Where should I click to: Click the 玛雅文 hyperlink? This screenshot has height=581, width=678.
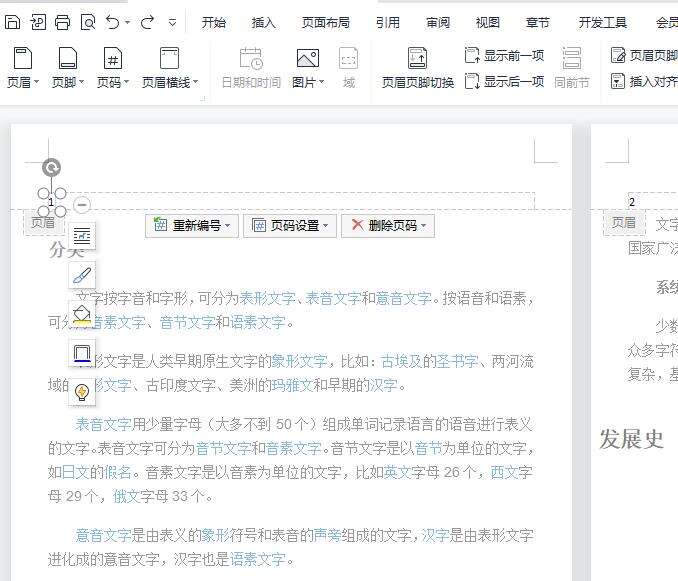coord(293,385)
